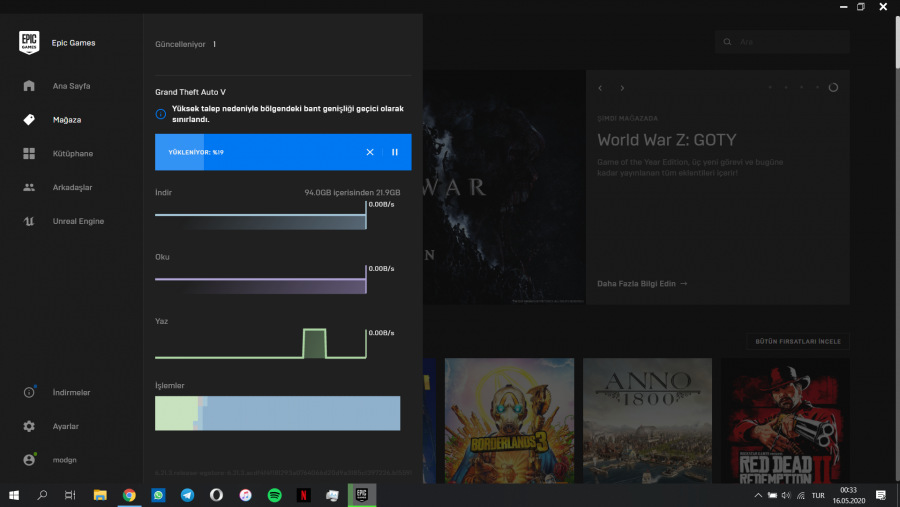Open the modgn user profile

tap(29, 460)
